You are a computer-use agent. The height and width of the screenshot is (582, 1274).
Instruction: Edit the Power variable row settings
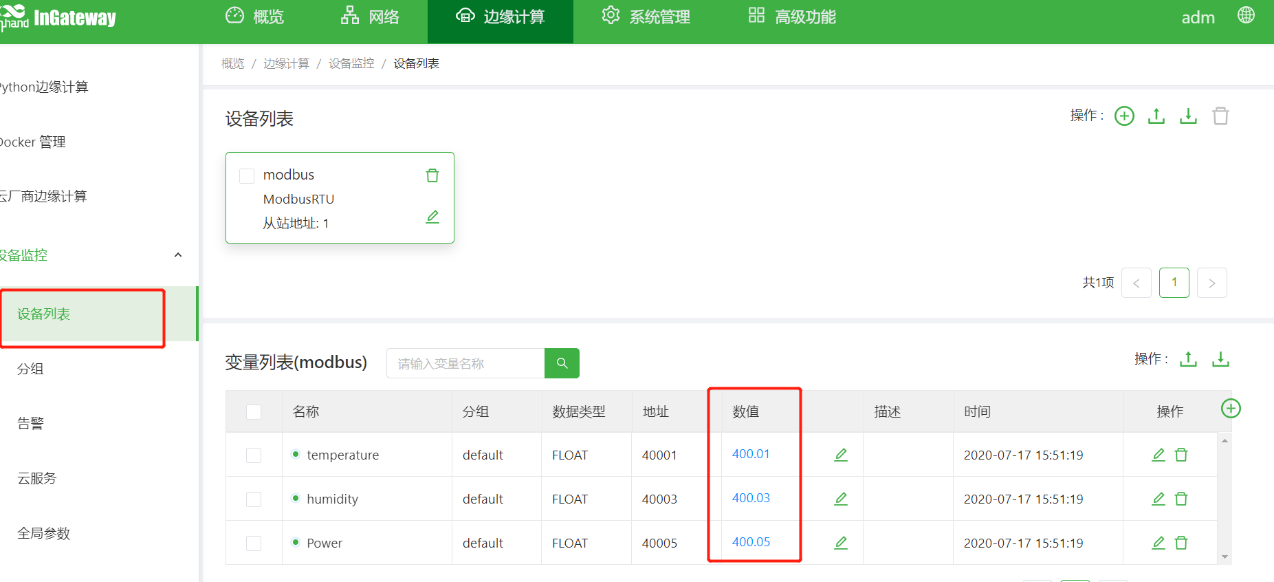click(x=1158, y=543)
